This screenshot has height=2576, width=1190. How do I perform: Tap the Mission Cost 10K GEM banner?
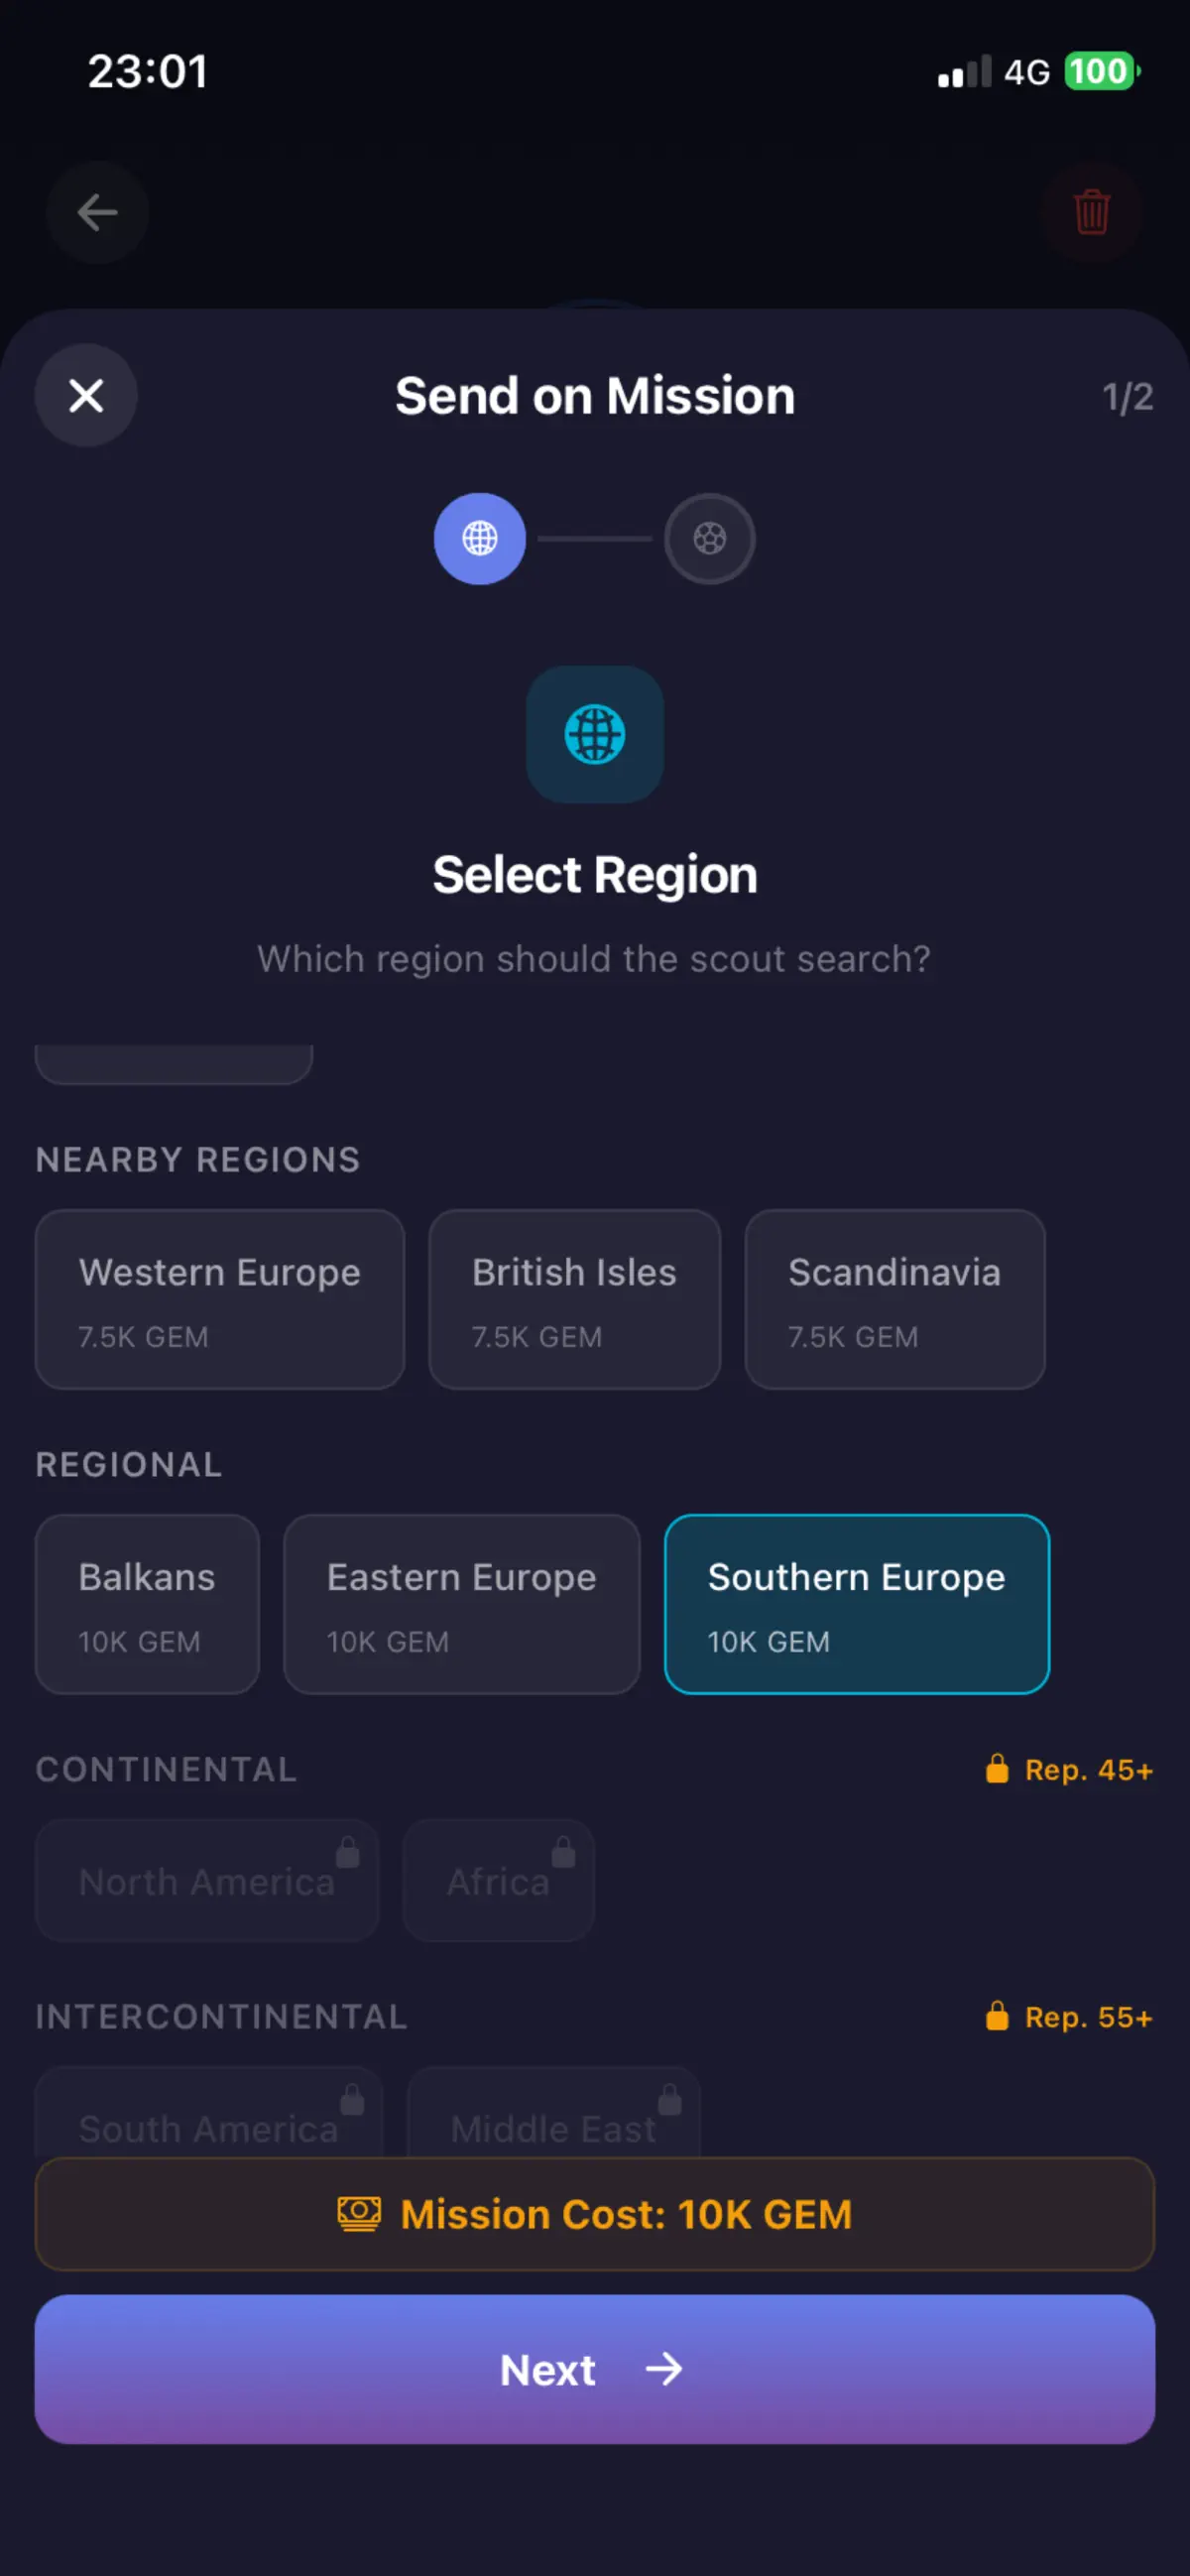tap(595, 2214)
